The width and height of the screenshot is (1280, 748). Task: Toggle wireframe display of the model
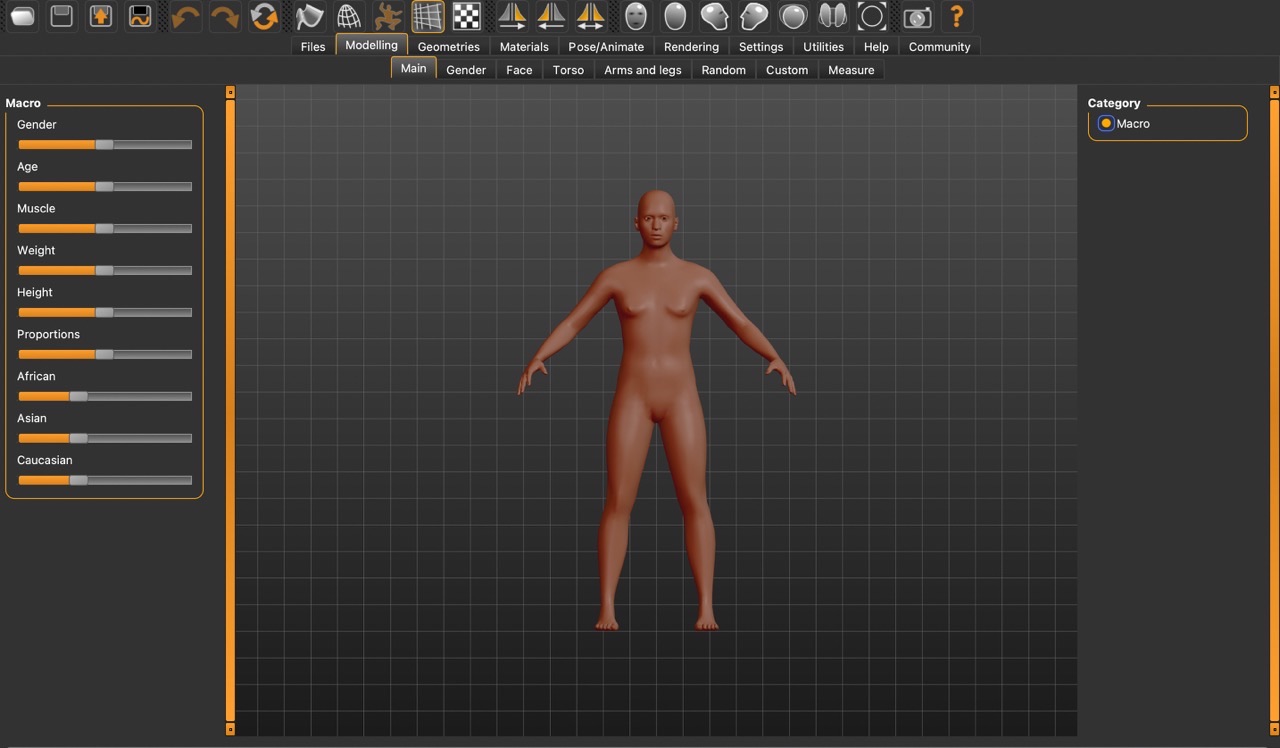click(348, 16)
